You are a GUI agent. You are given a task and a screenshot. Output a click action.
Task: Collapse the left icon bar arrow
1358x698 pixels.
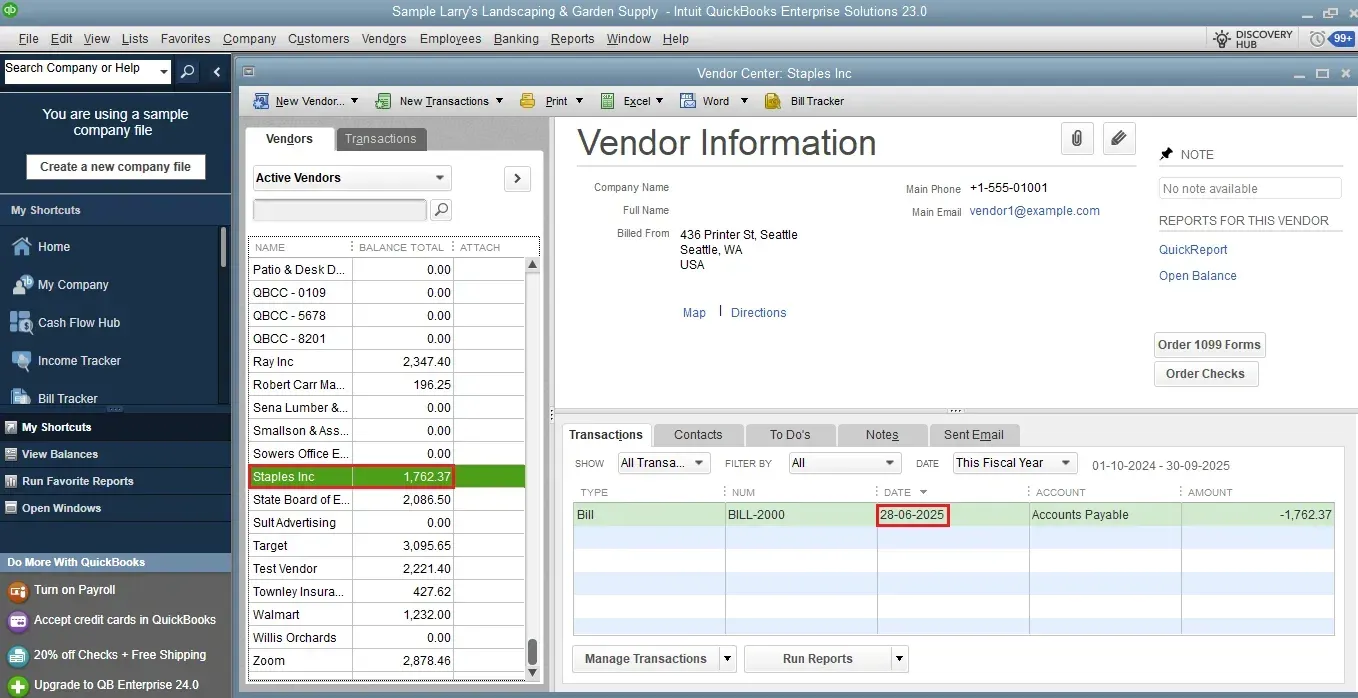[217, 71]
